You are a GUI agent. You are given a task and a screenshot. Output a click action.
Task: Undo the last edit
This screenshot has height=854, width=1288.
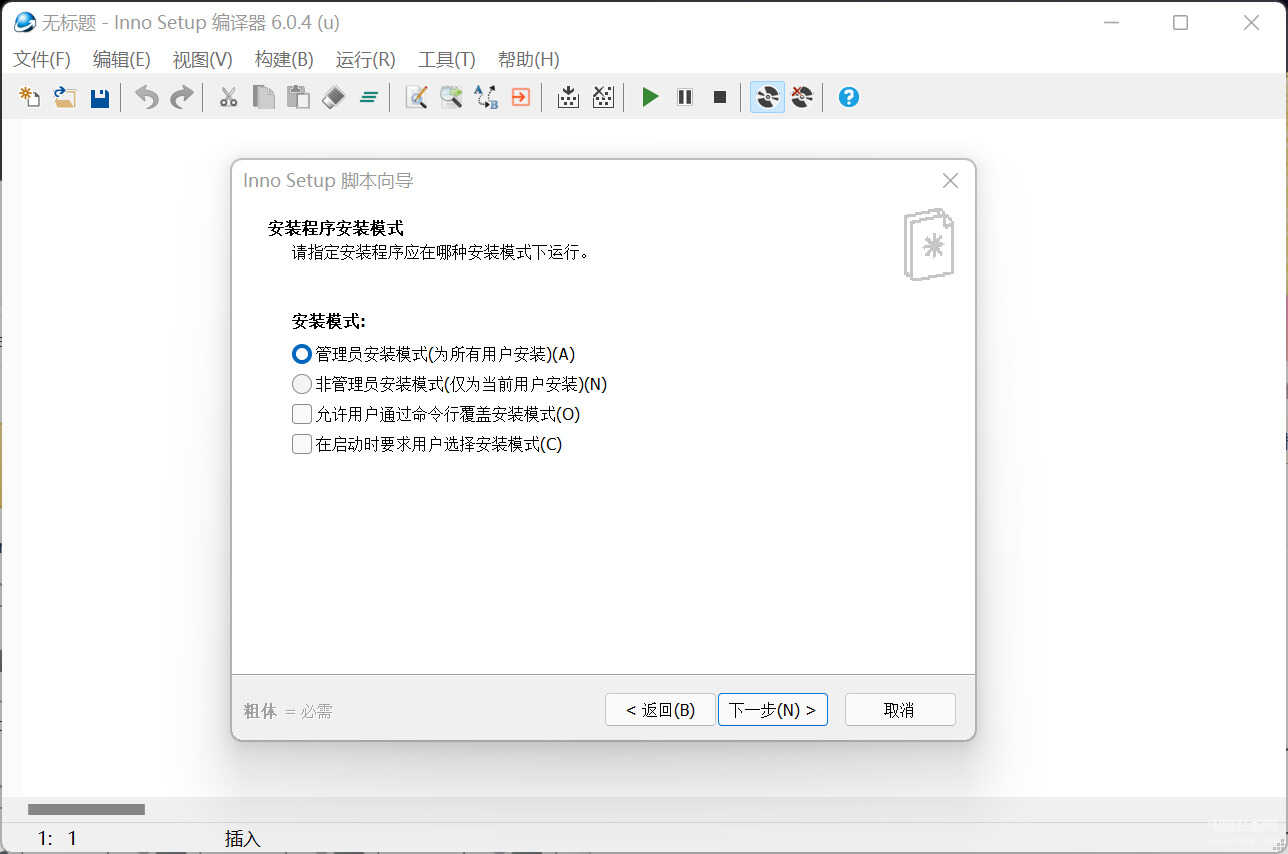point(147,97)
